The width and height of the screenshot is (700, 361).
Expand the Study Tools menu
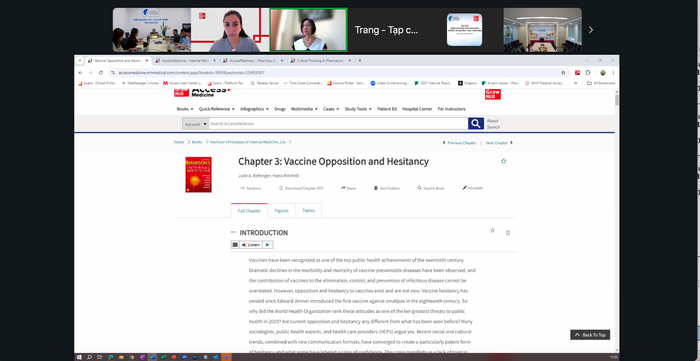tap(358, 109)
